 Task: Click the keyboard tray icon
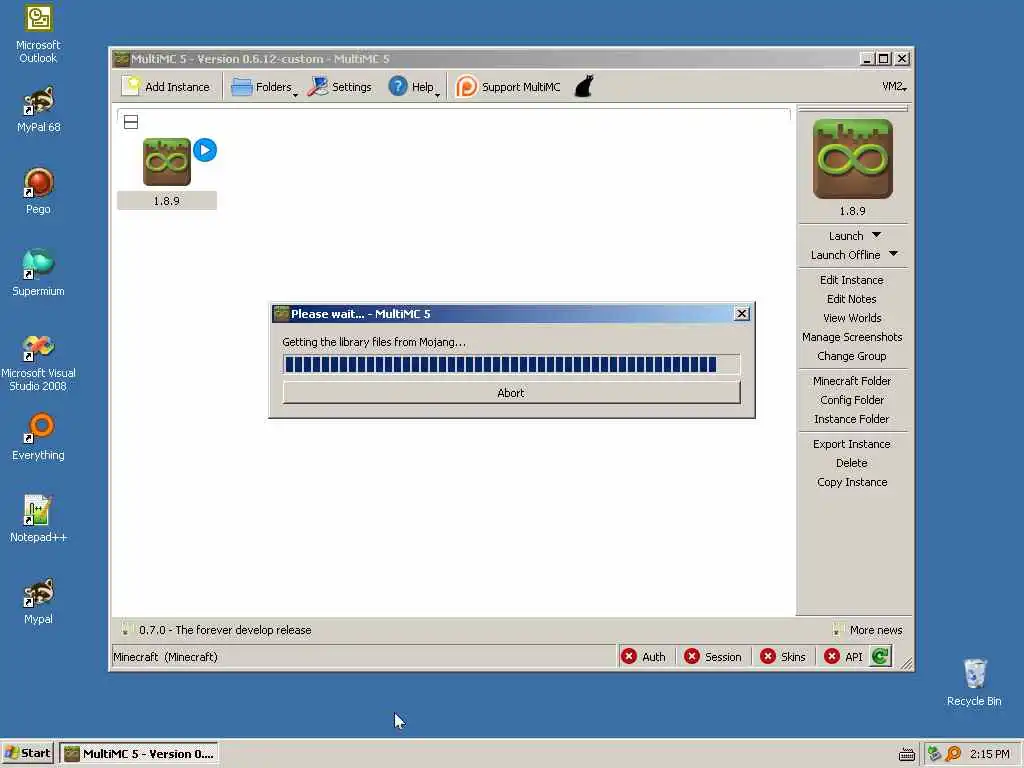pyautogui.click(x=906, y=754)
